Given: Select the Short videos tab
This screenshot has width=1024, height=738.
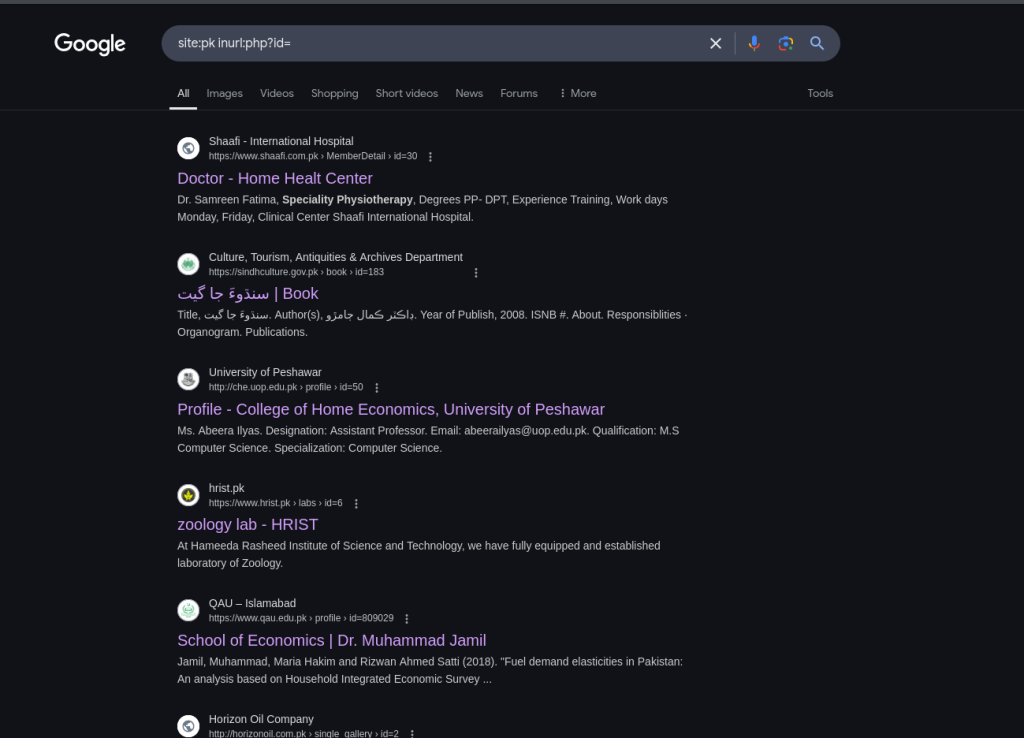Looking at the screenshot, I should (406, 93).
